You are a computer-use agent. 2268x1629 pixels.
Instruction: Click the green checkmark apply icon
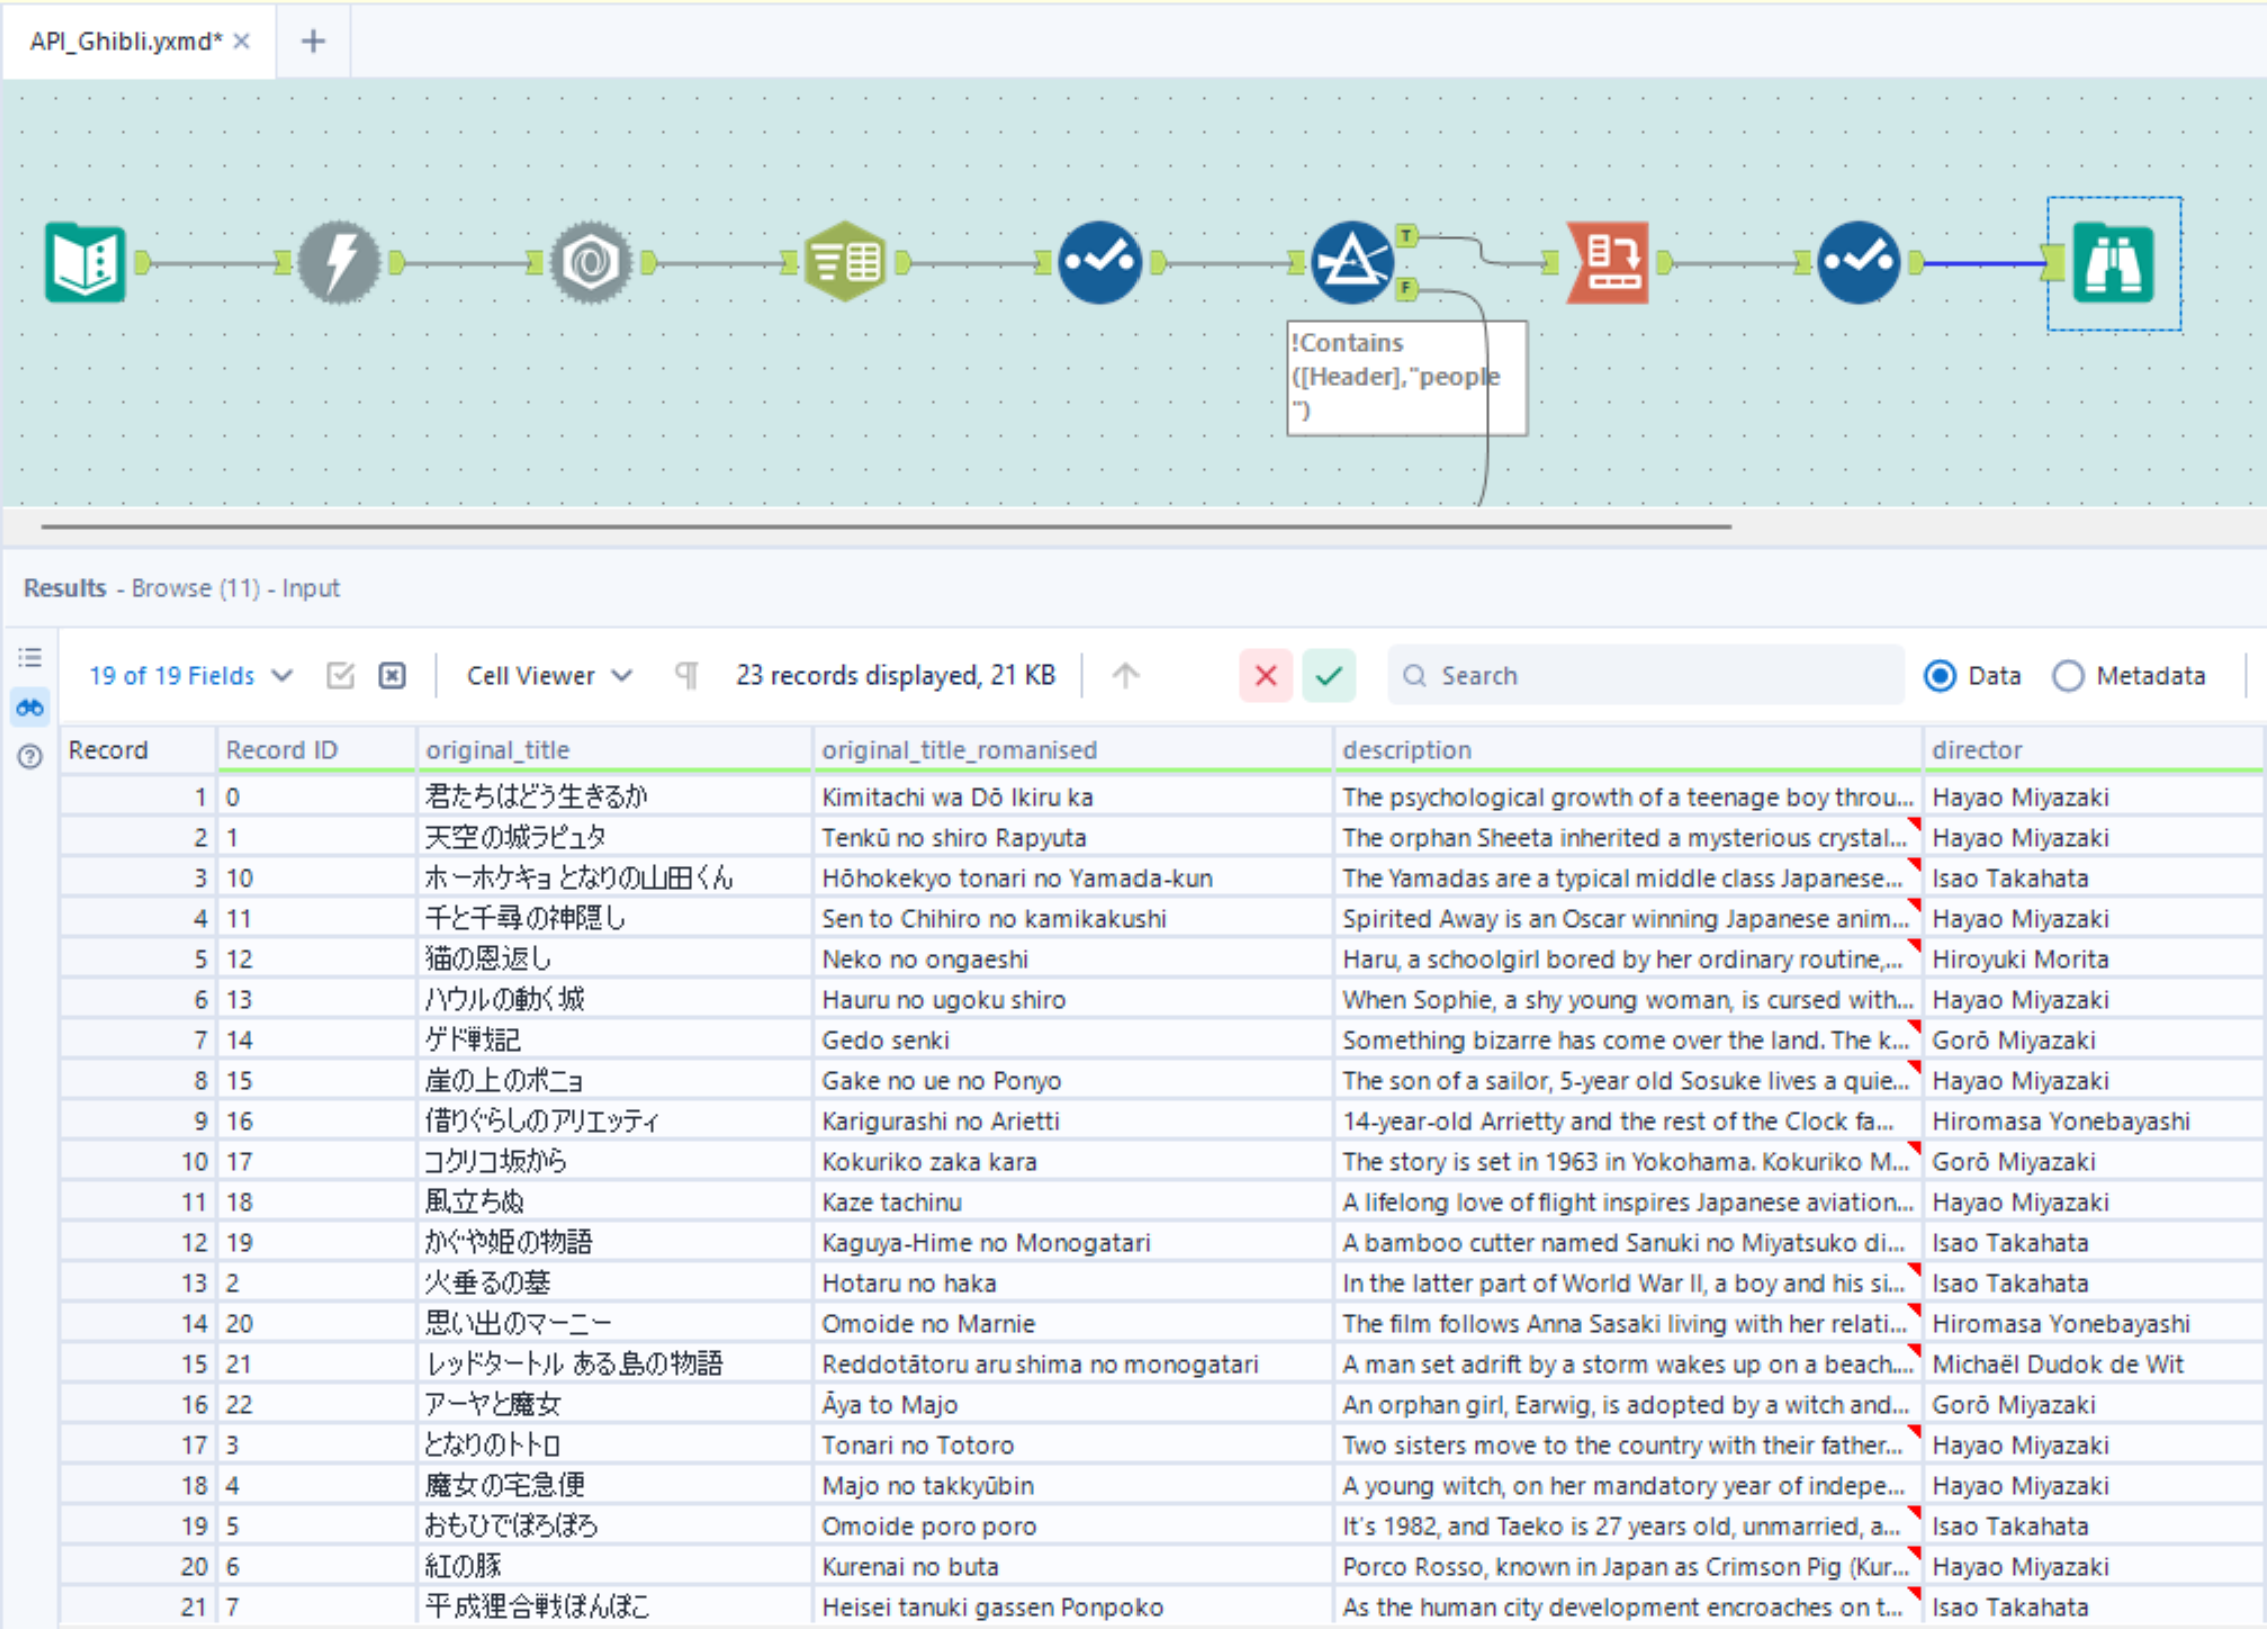(x=1328, y=676)
